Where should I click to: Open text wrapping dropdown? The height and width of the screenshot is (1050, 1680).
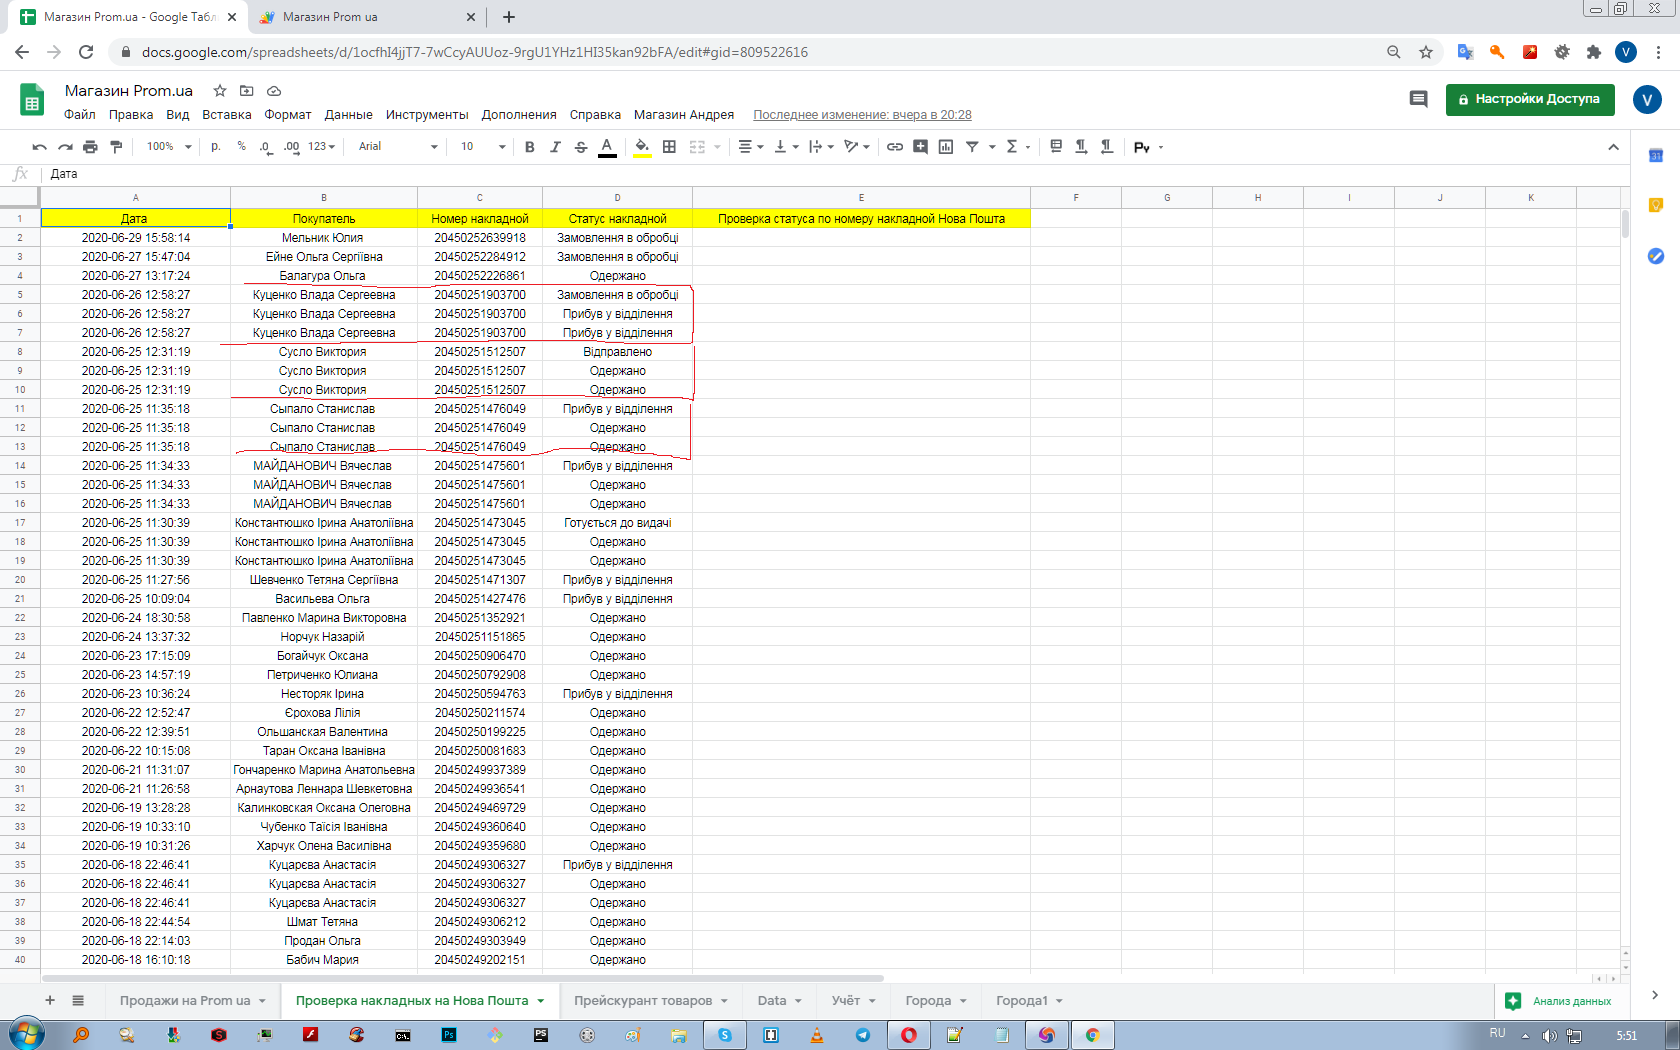pyautogui.click(x=821, y=147)
